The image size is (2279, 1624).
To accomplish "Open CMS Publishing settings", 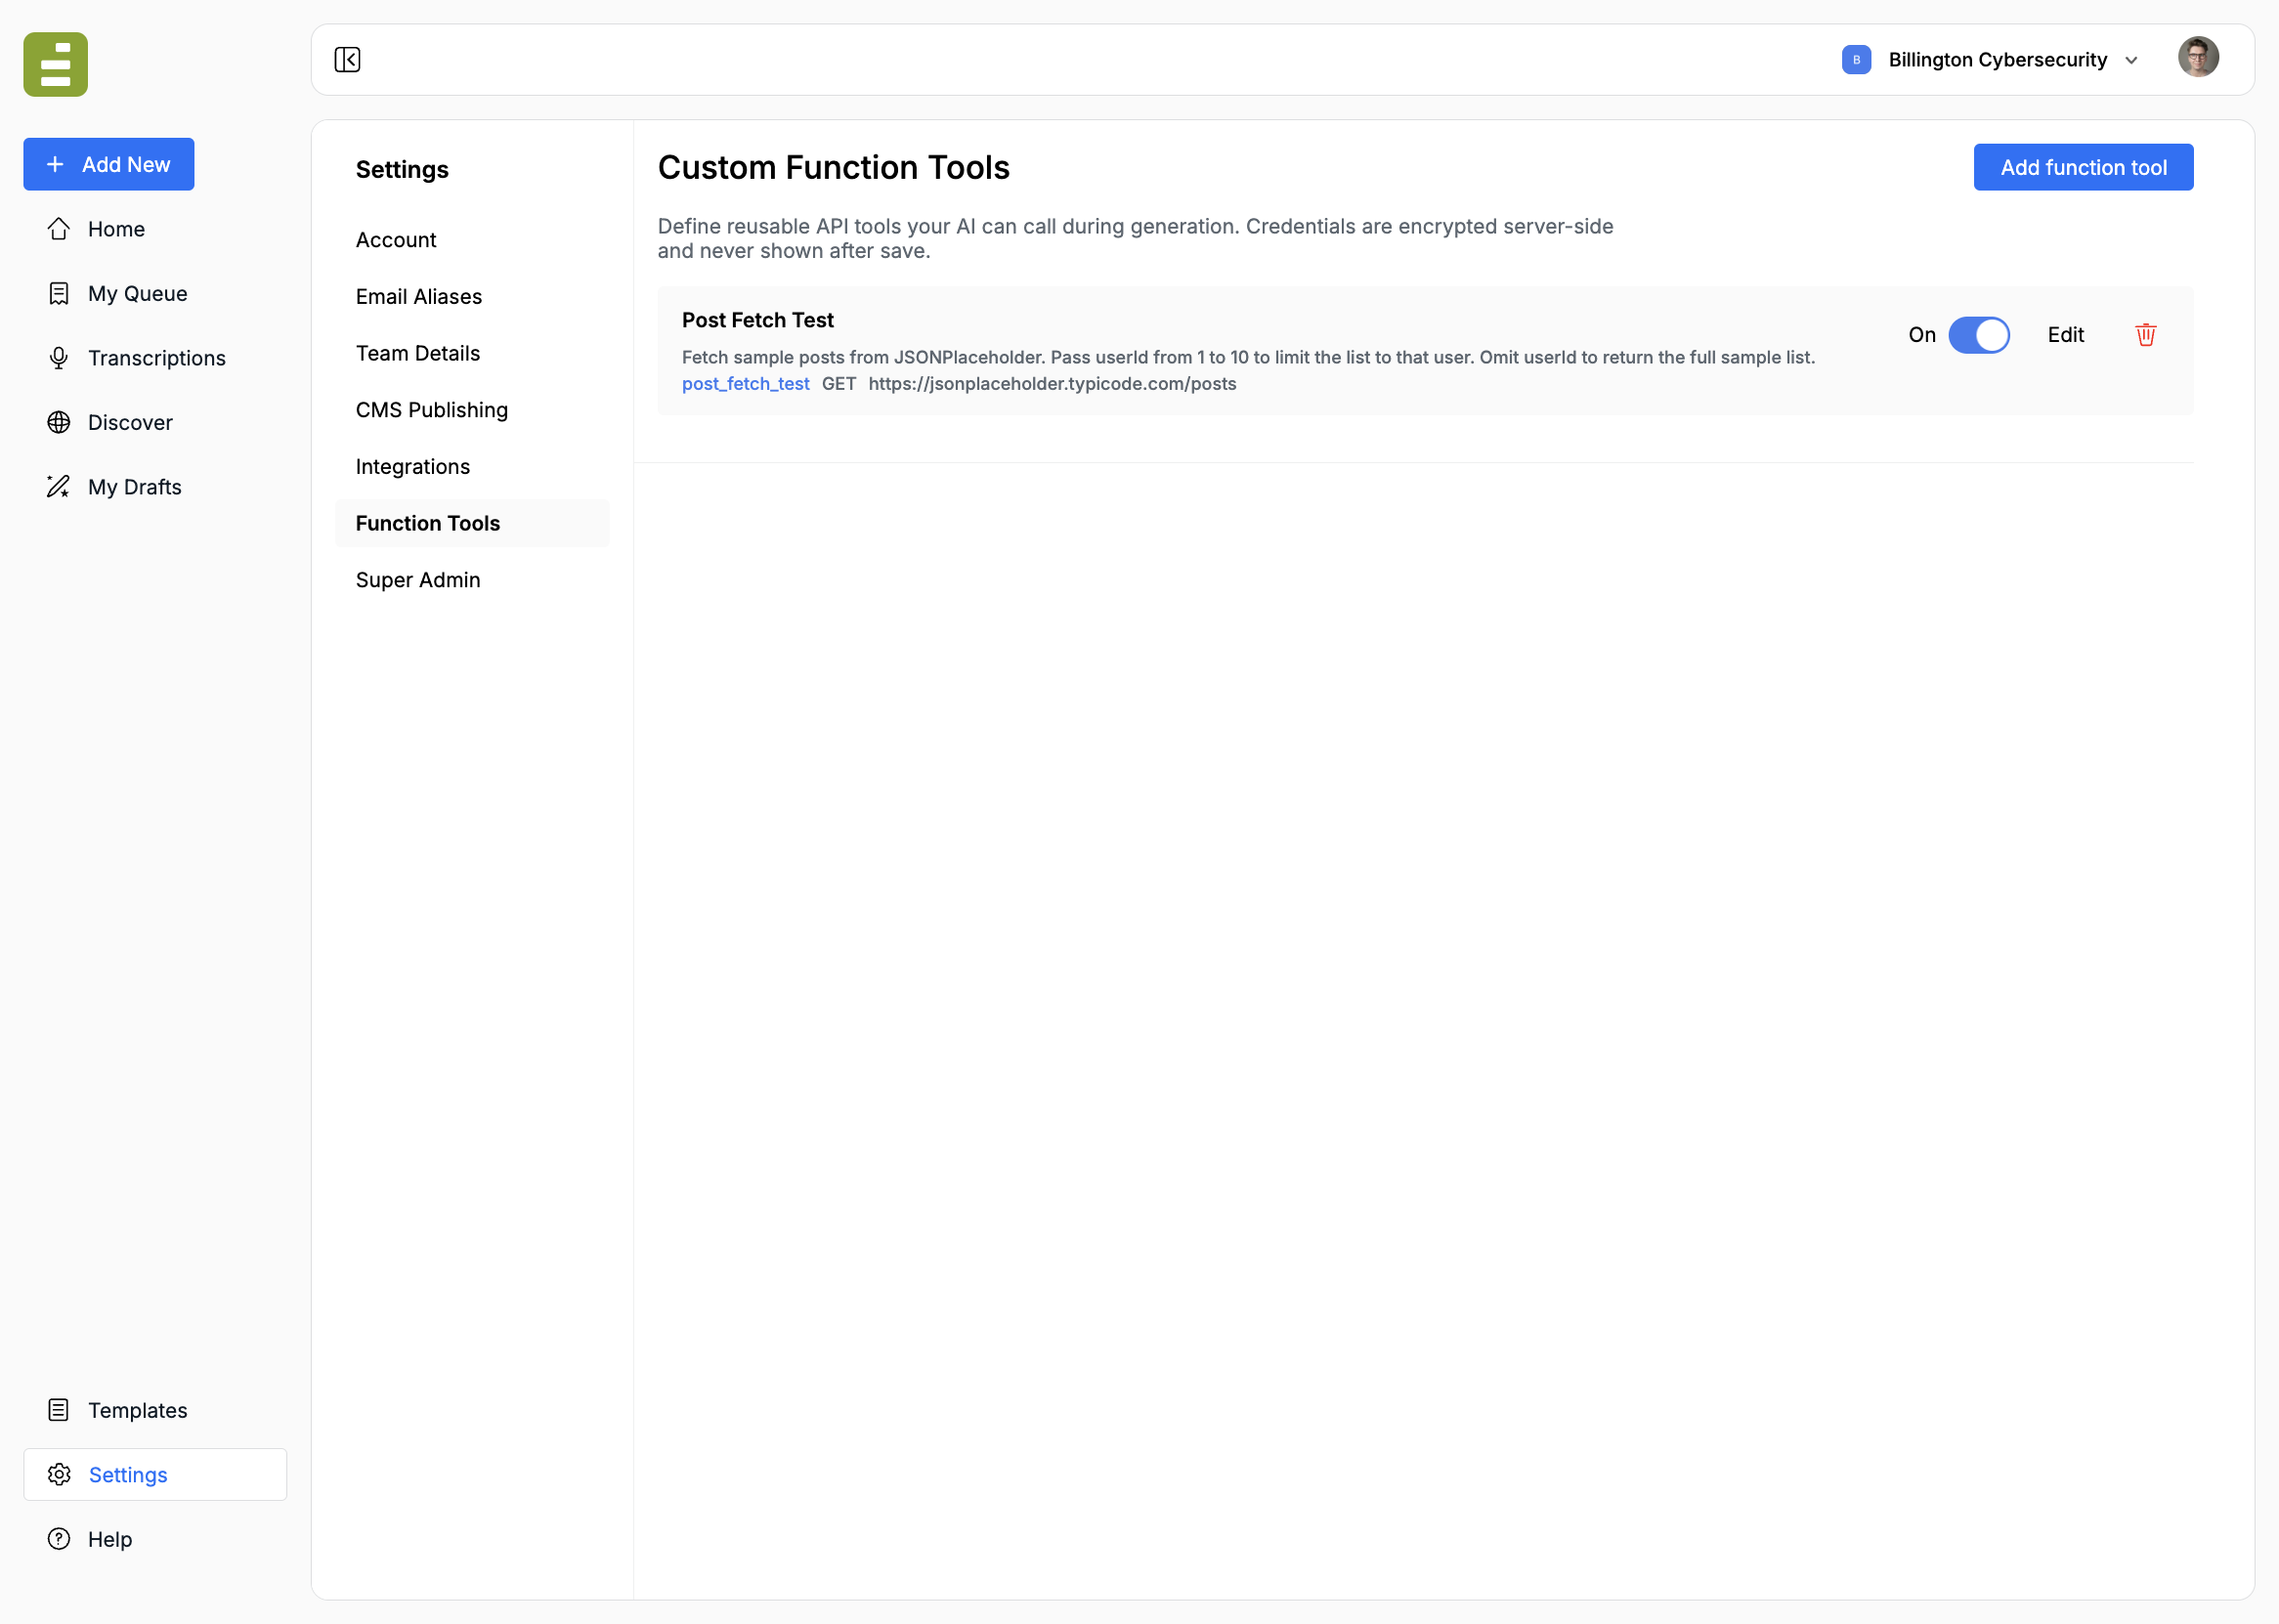I will click(472, 410).
